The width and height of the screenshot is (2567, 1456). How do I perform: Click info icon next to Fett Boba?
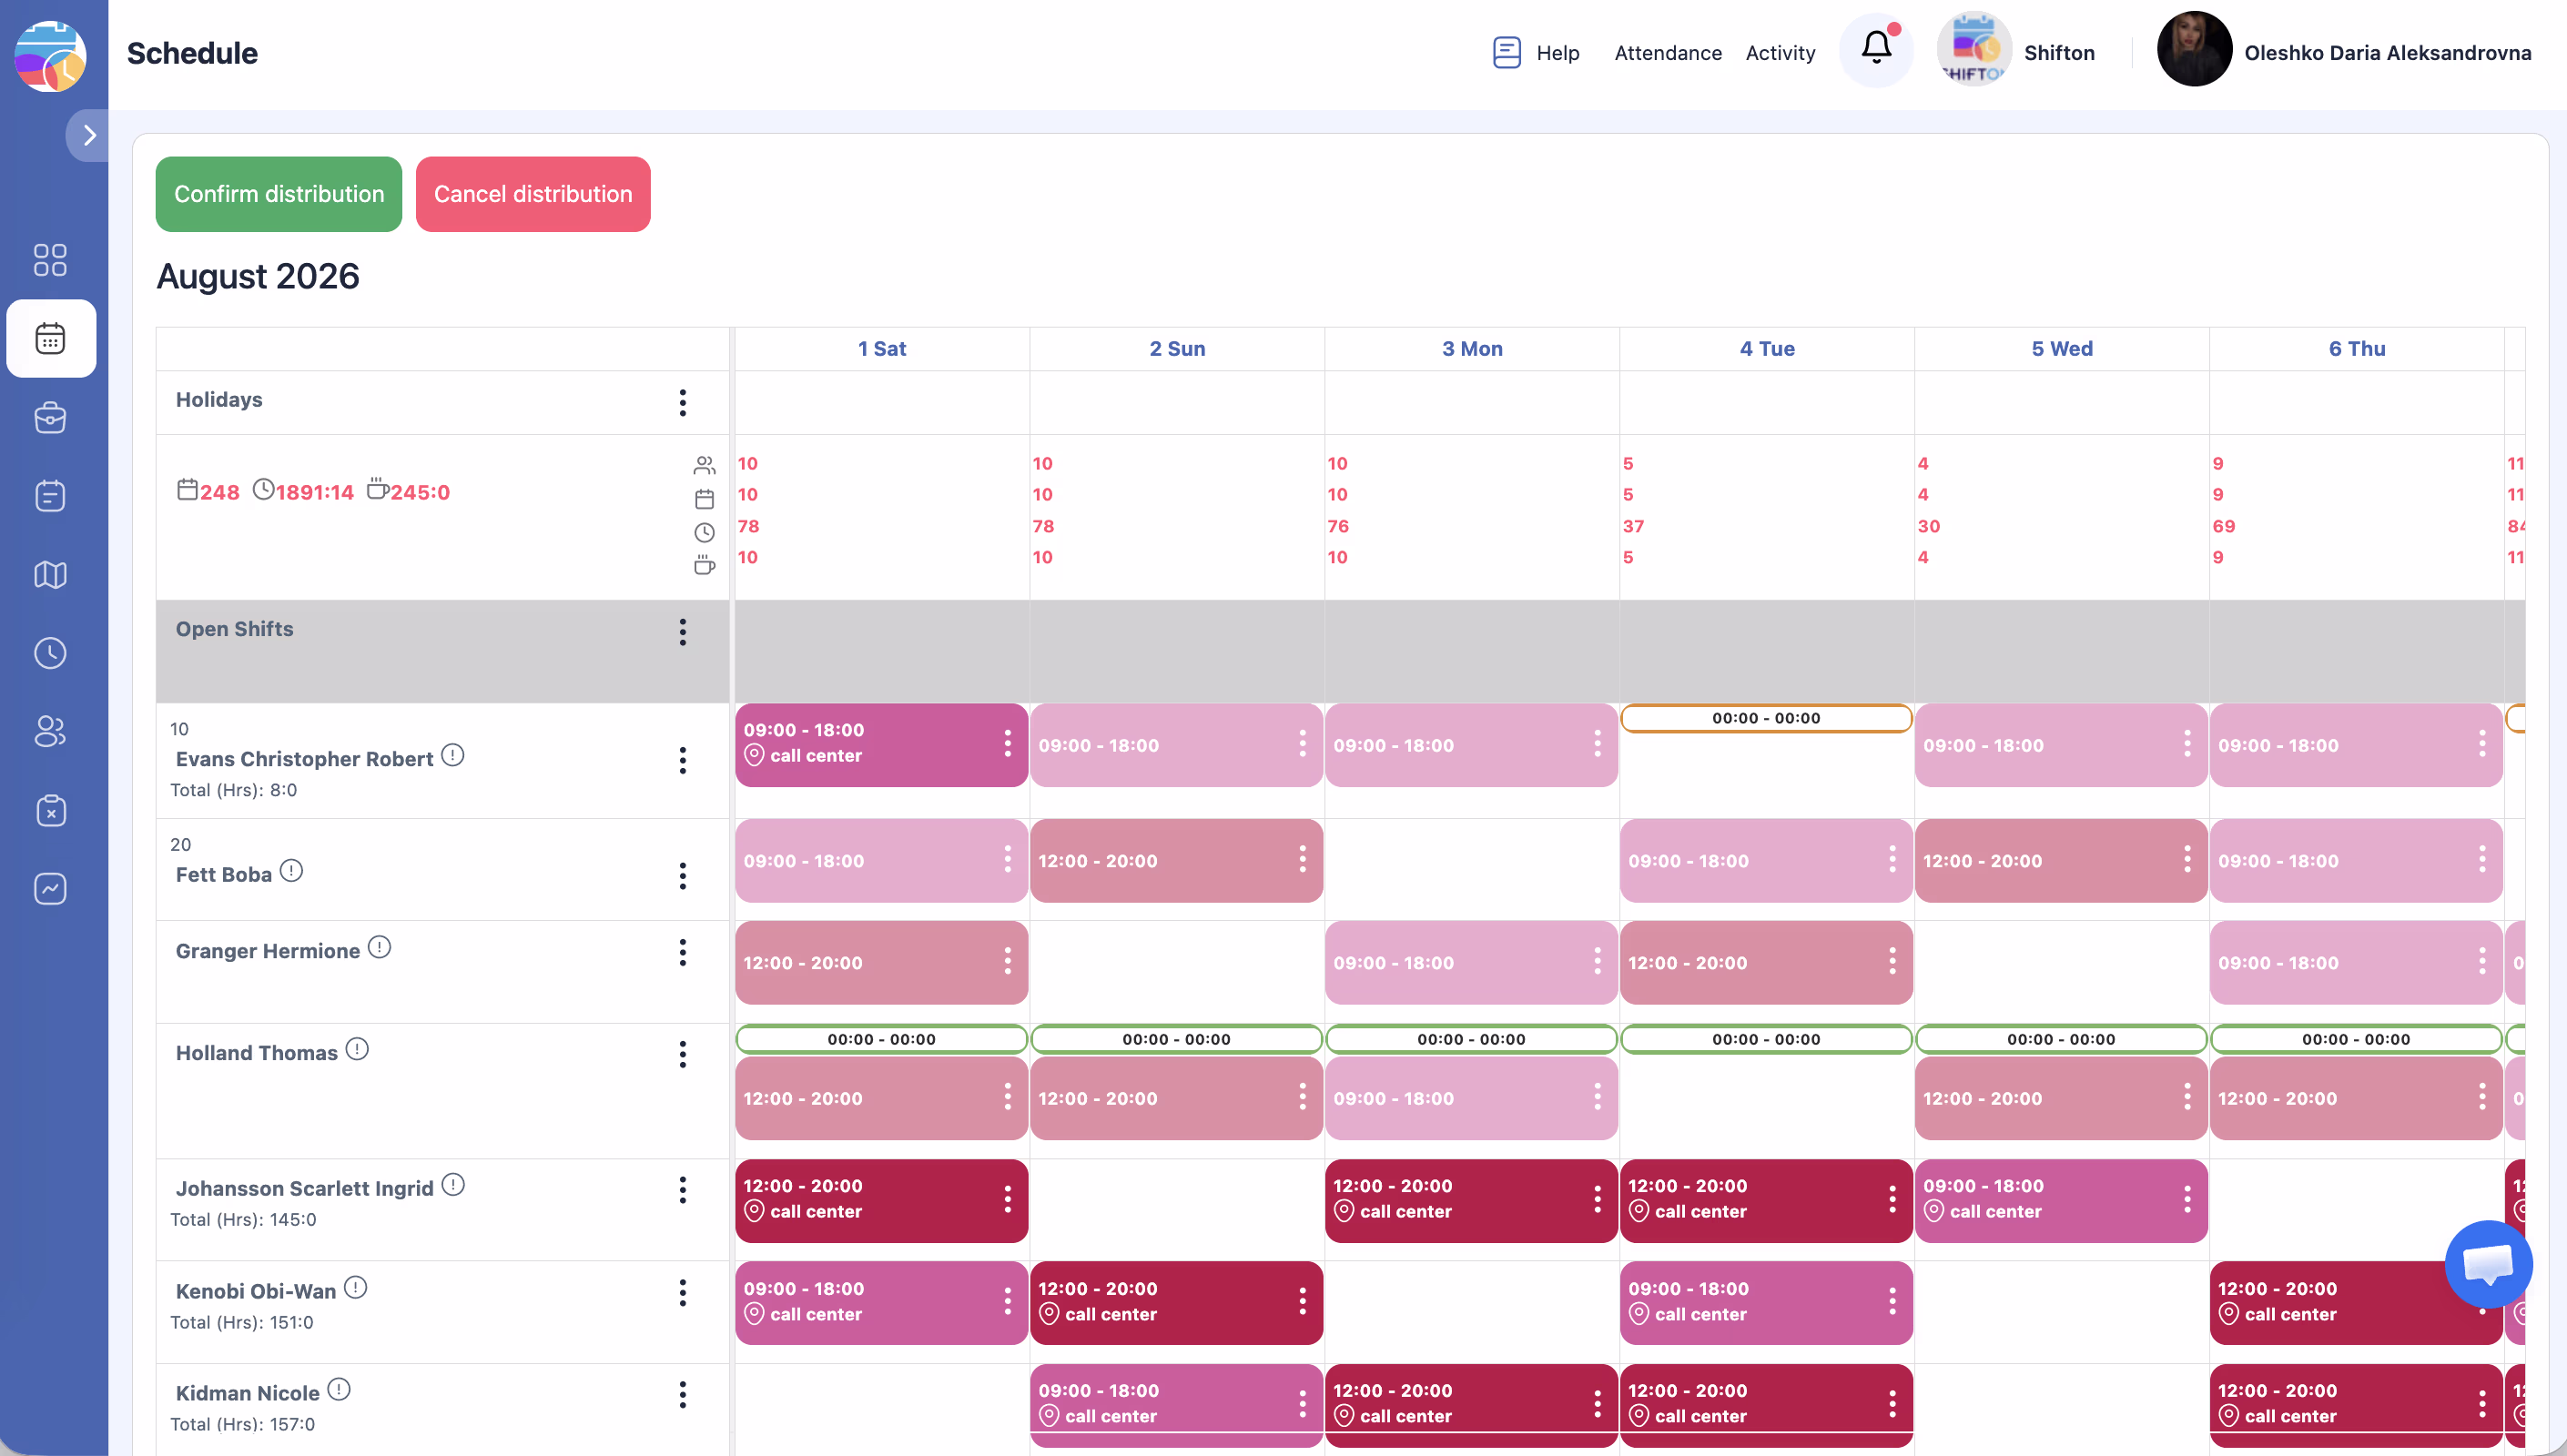(291, 871)
